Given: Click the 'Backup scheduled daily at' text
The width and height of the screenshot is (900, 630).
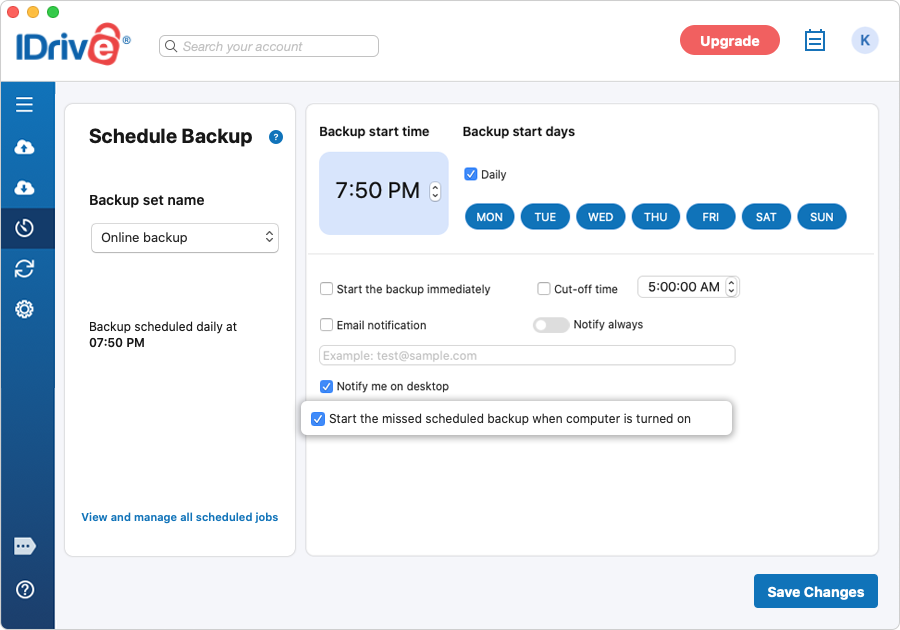Looking at the screenshot, I should [162, 326].
